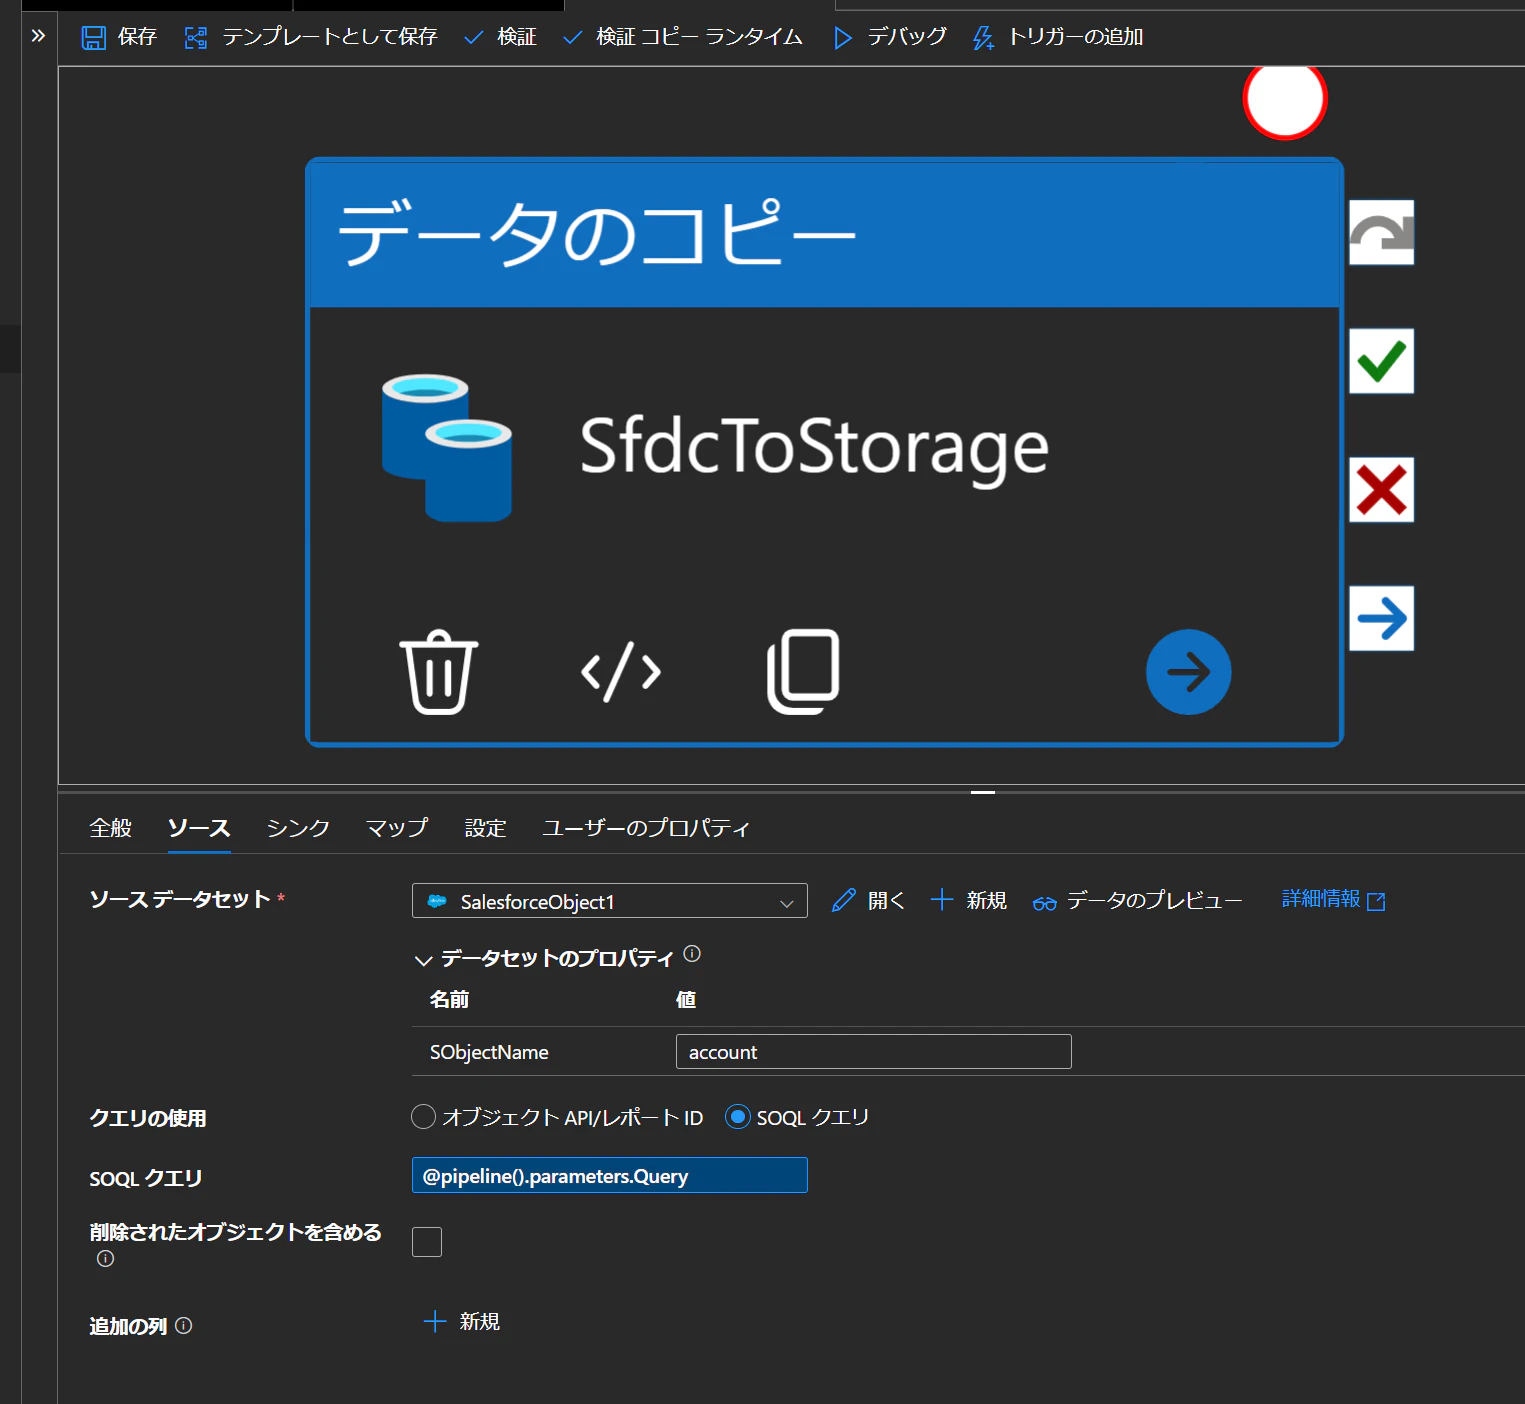
Task: Click info icon under 削除されたオブジェクトを含める
Action: [105, 1259]
